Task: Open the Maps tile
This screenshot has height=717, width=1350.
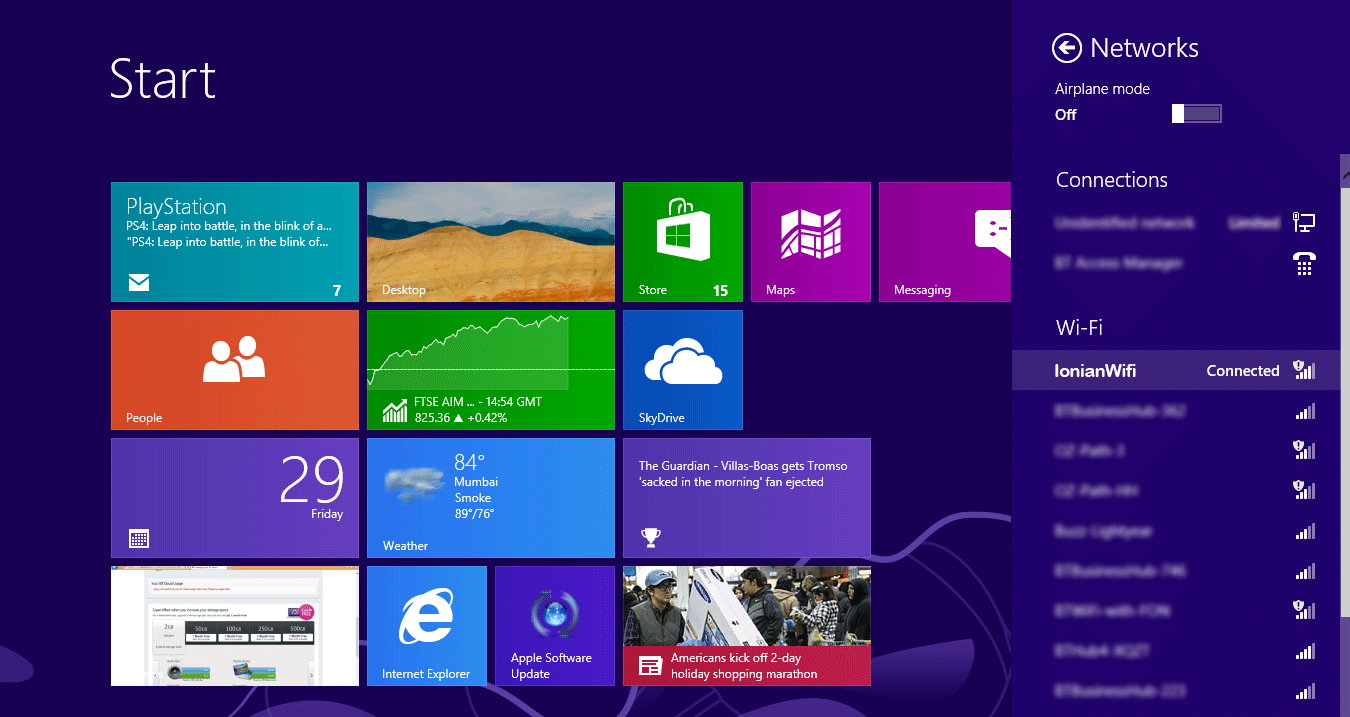Action: (x=811, y=242)
